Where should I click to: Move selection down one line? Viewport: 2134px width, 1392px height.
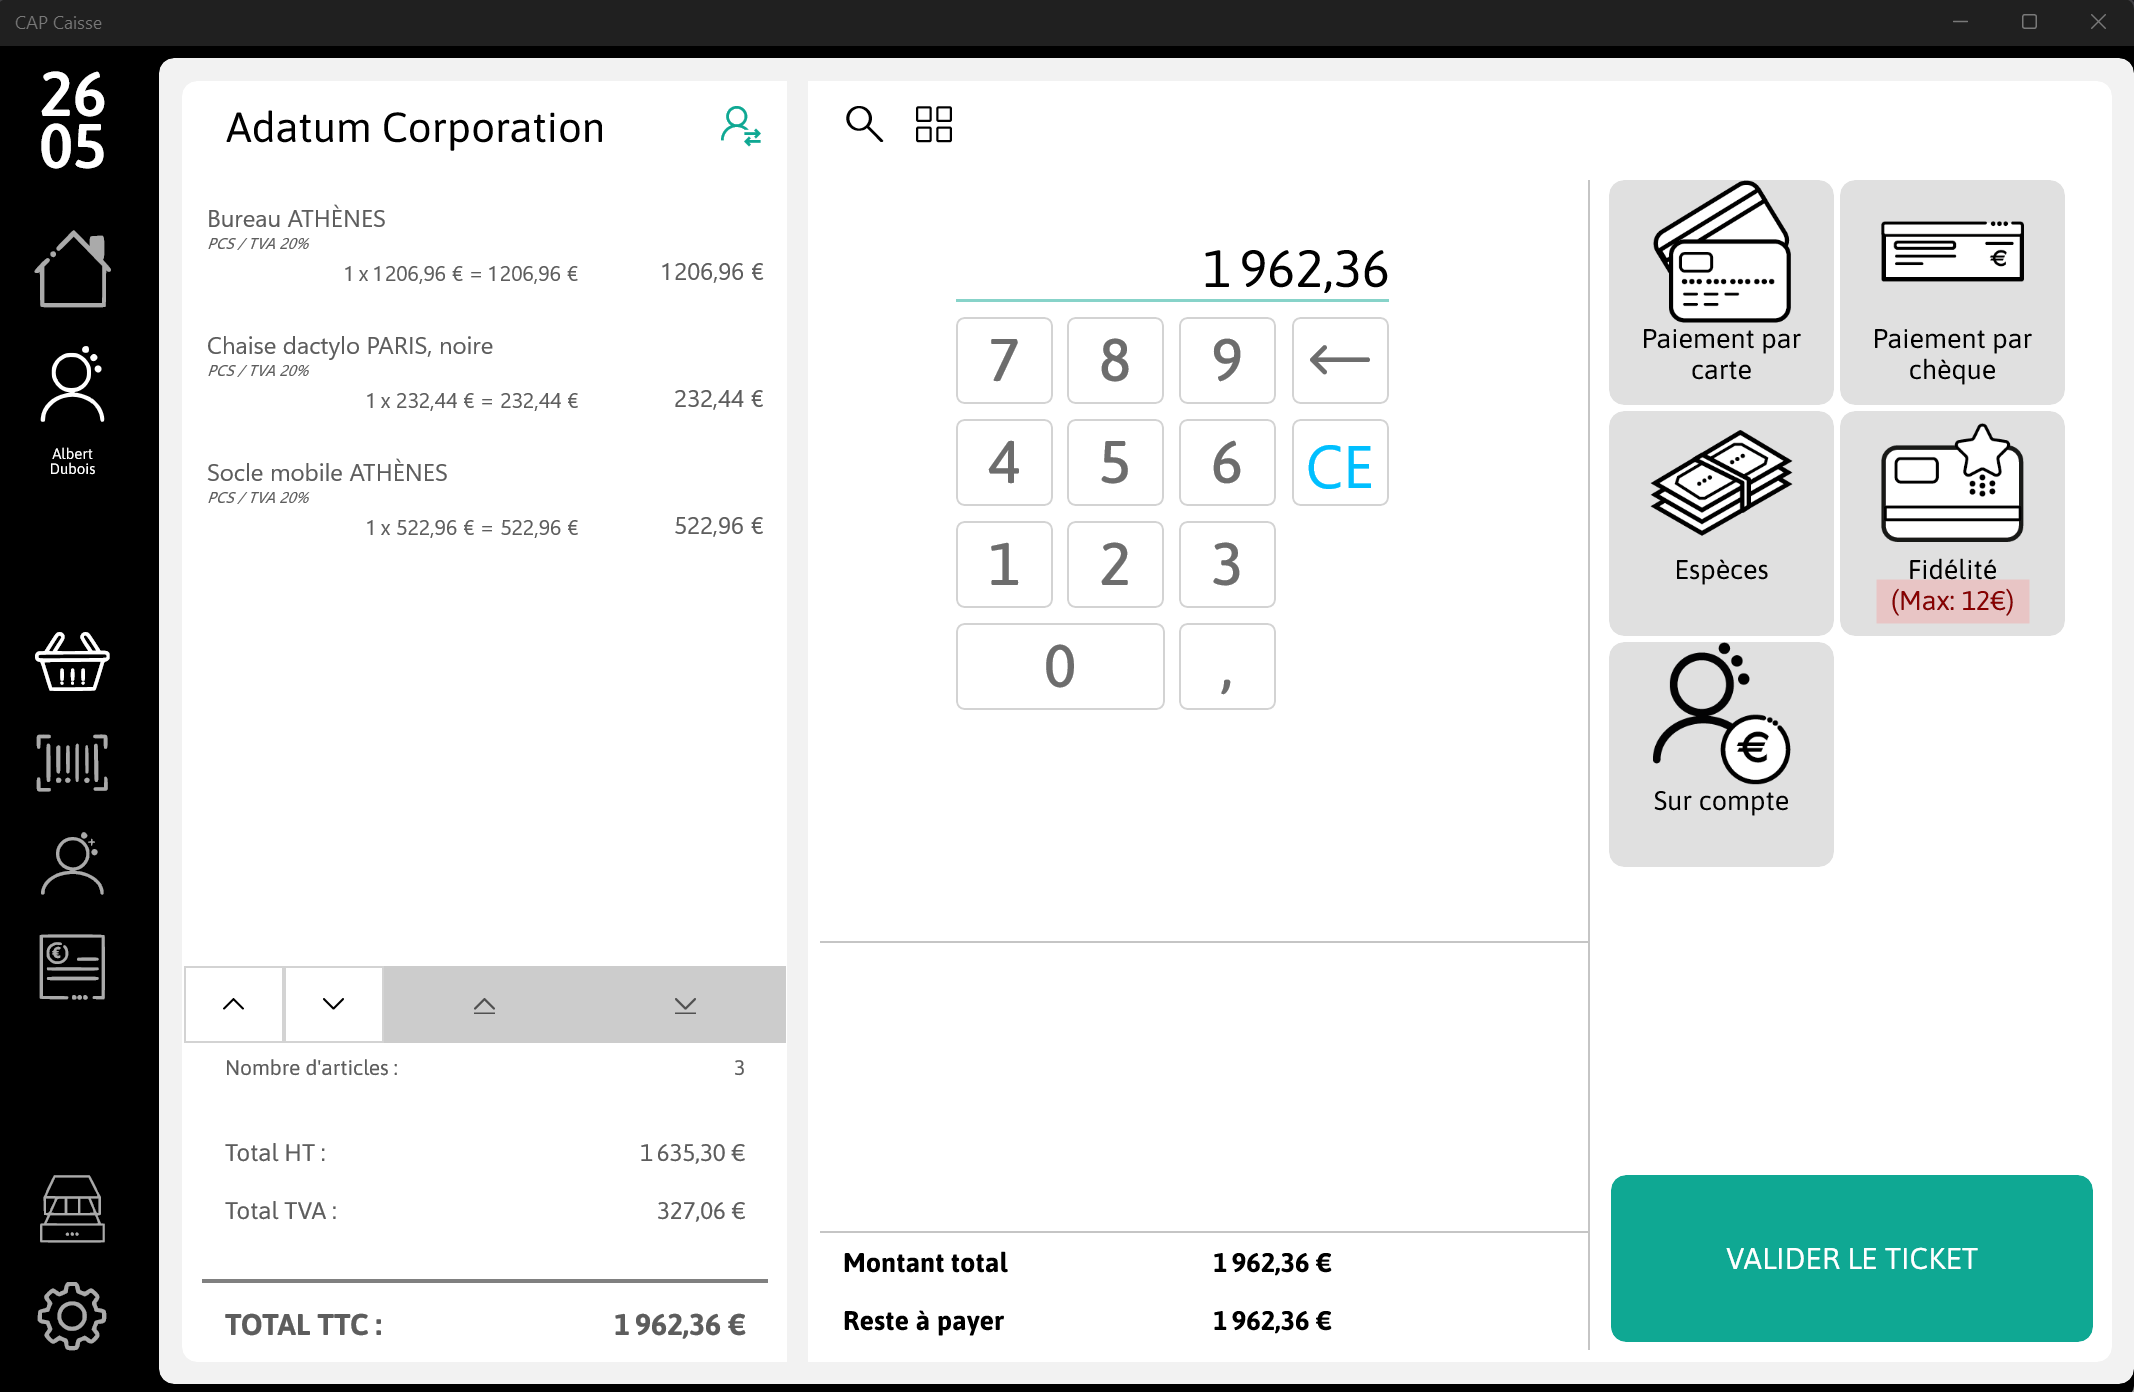(334, 1004)
